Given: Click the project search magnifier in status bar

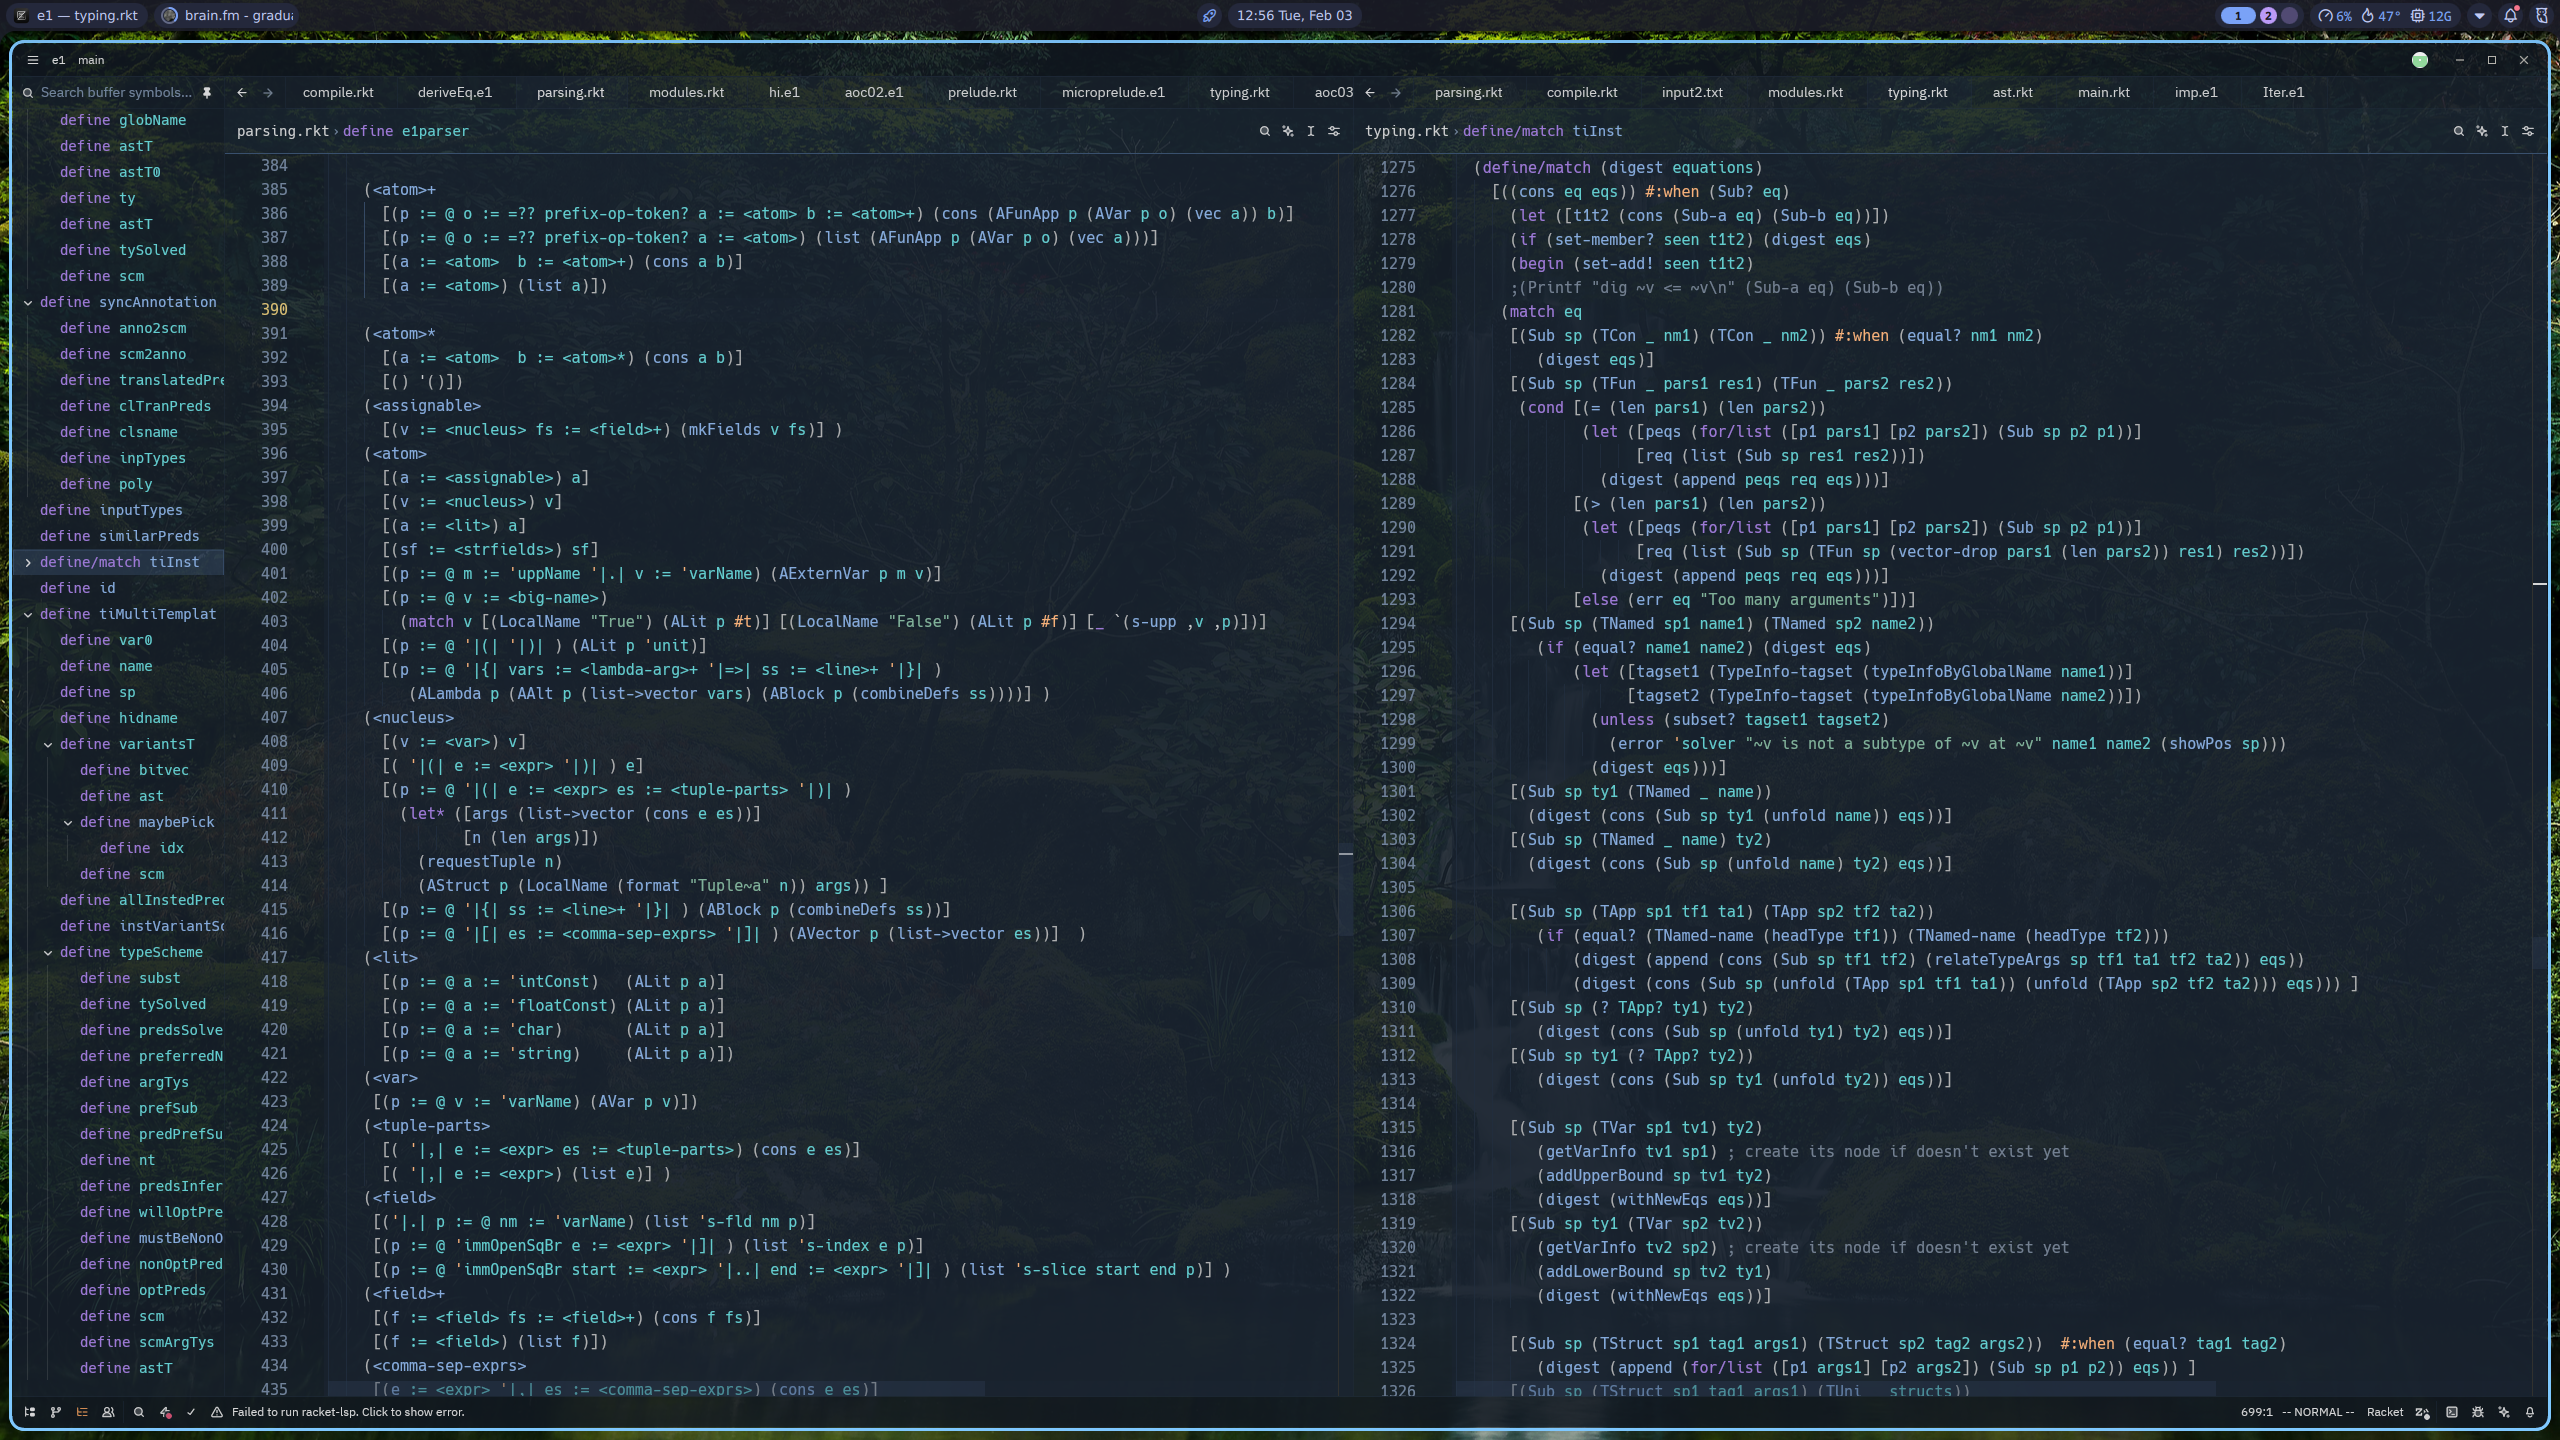Looking at the screenshot, I should 139,1412.
